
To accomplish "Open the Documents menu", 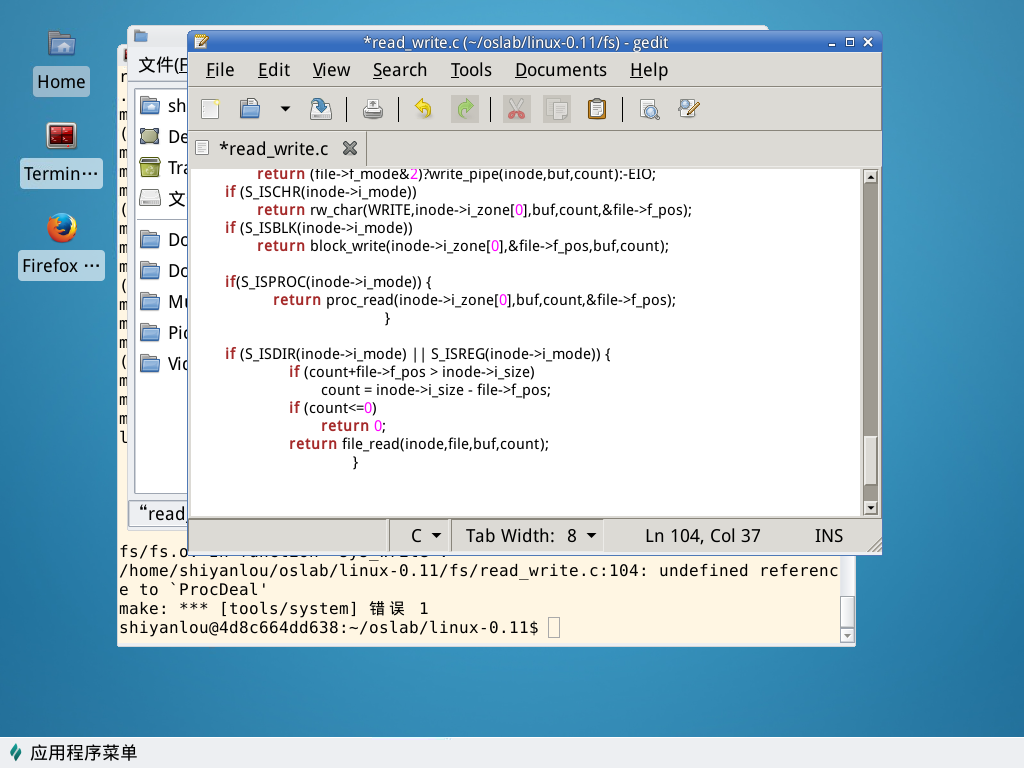I will 560,70.
